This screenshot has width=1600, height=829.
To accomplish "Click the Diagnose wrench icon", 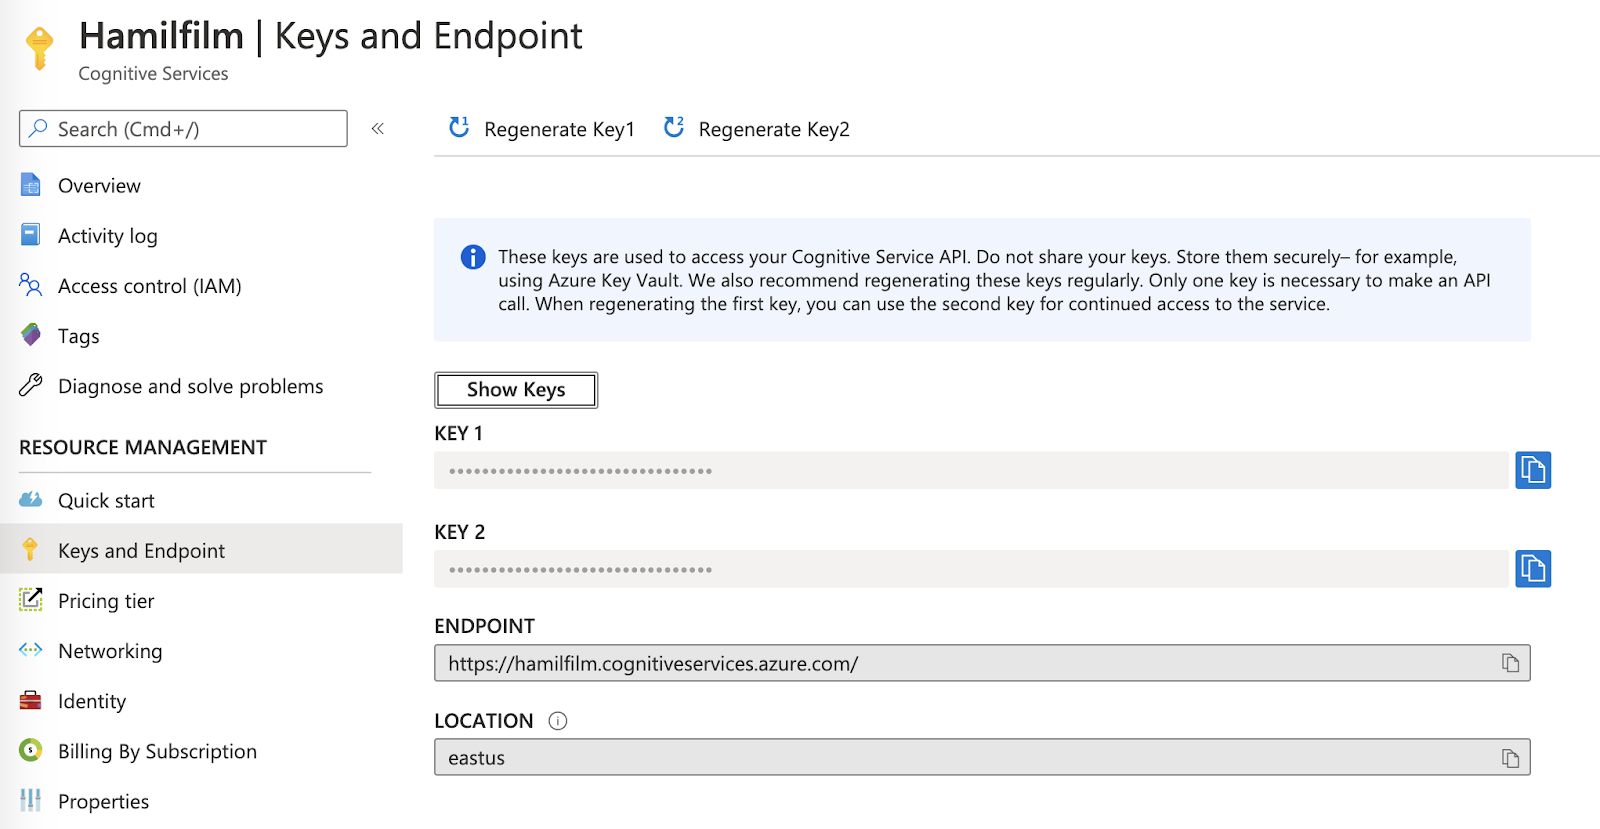I will 31,385.
